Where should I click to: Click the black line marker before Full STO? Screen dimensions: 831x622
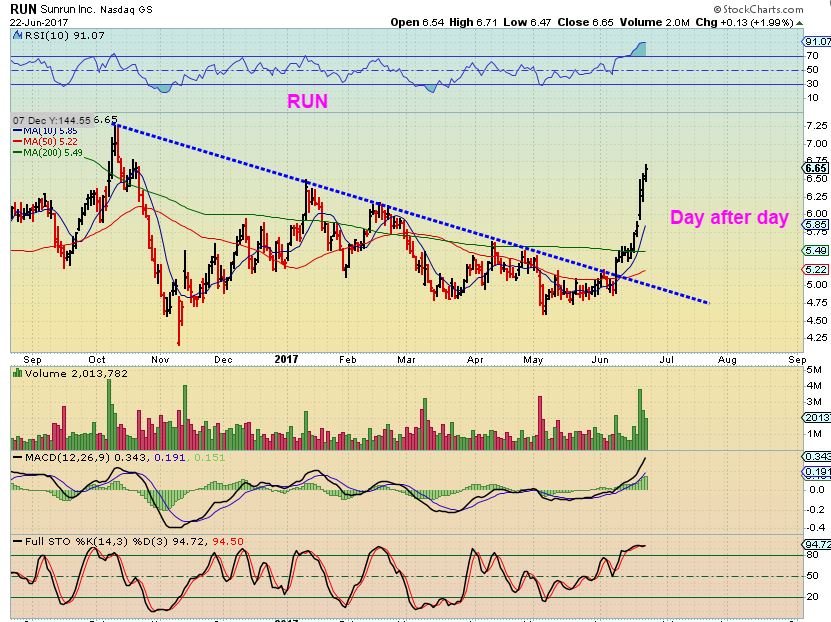click(17, 541)
